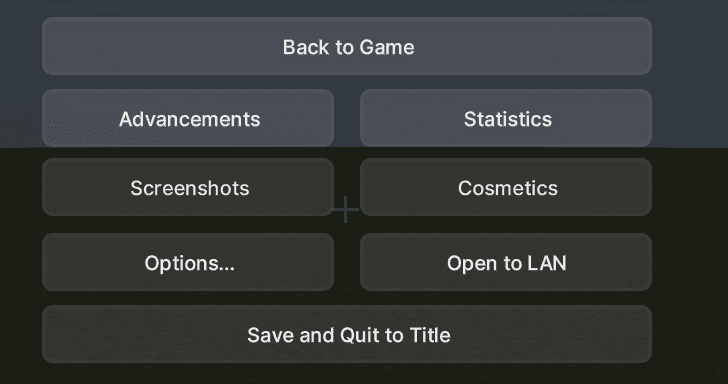The height and width of the screenshot is (384, 728).
Task: Open the Advancements screen
Action: [x=188, y=118]
